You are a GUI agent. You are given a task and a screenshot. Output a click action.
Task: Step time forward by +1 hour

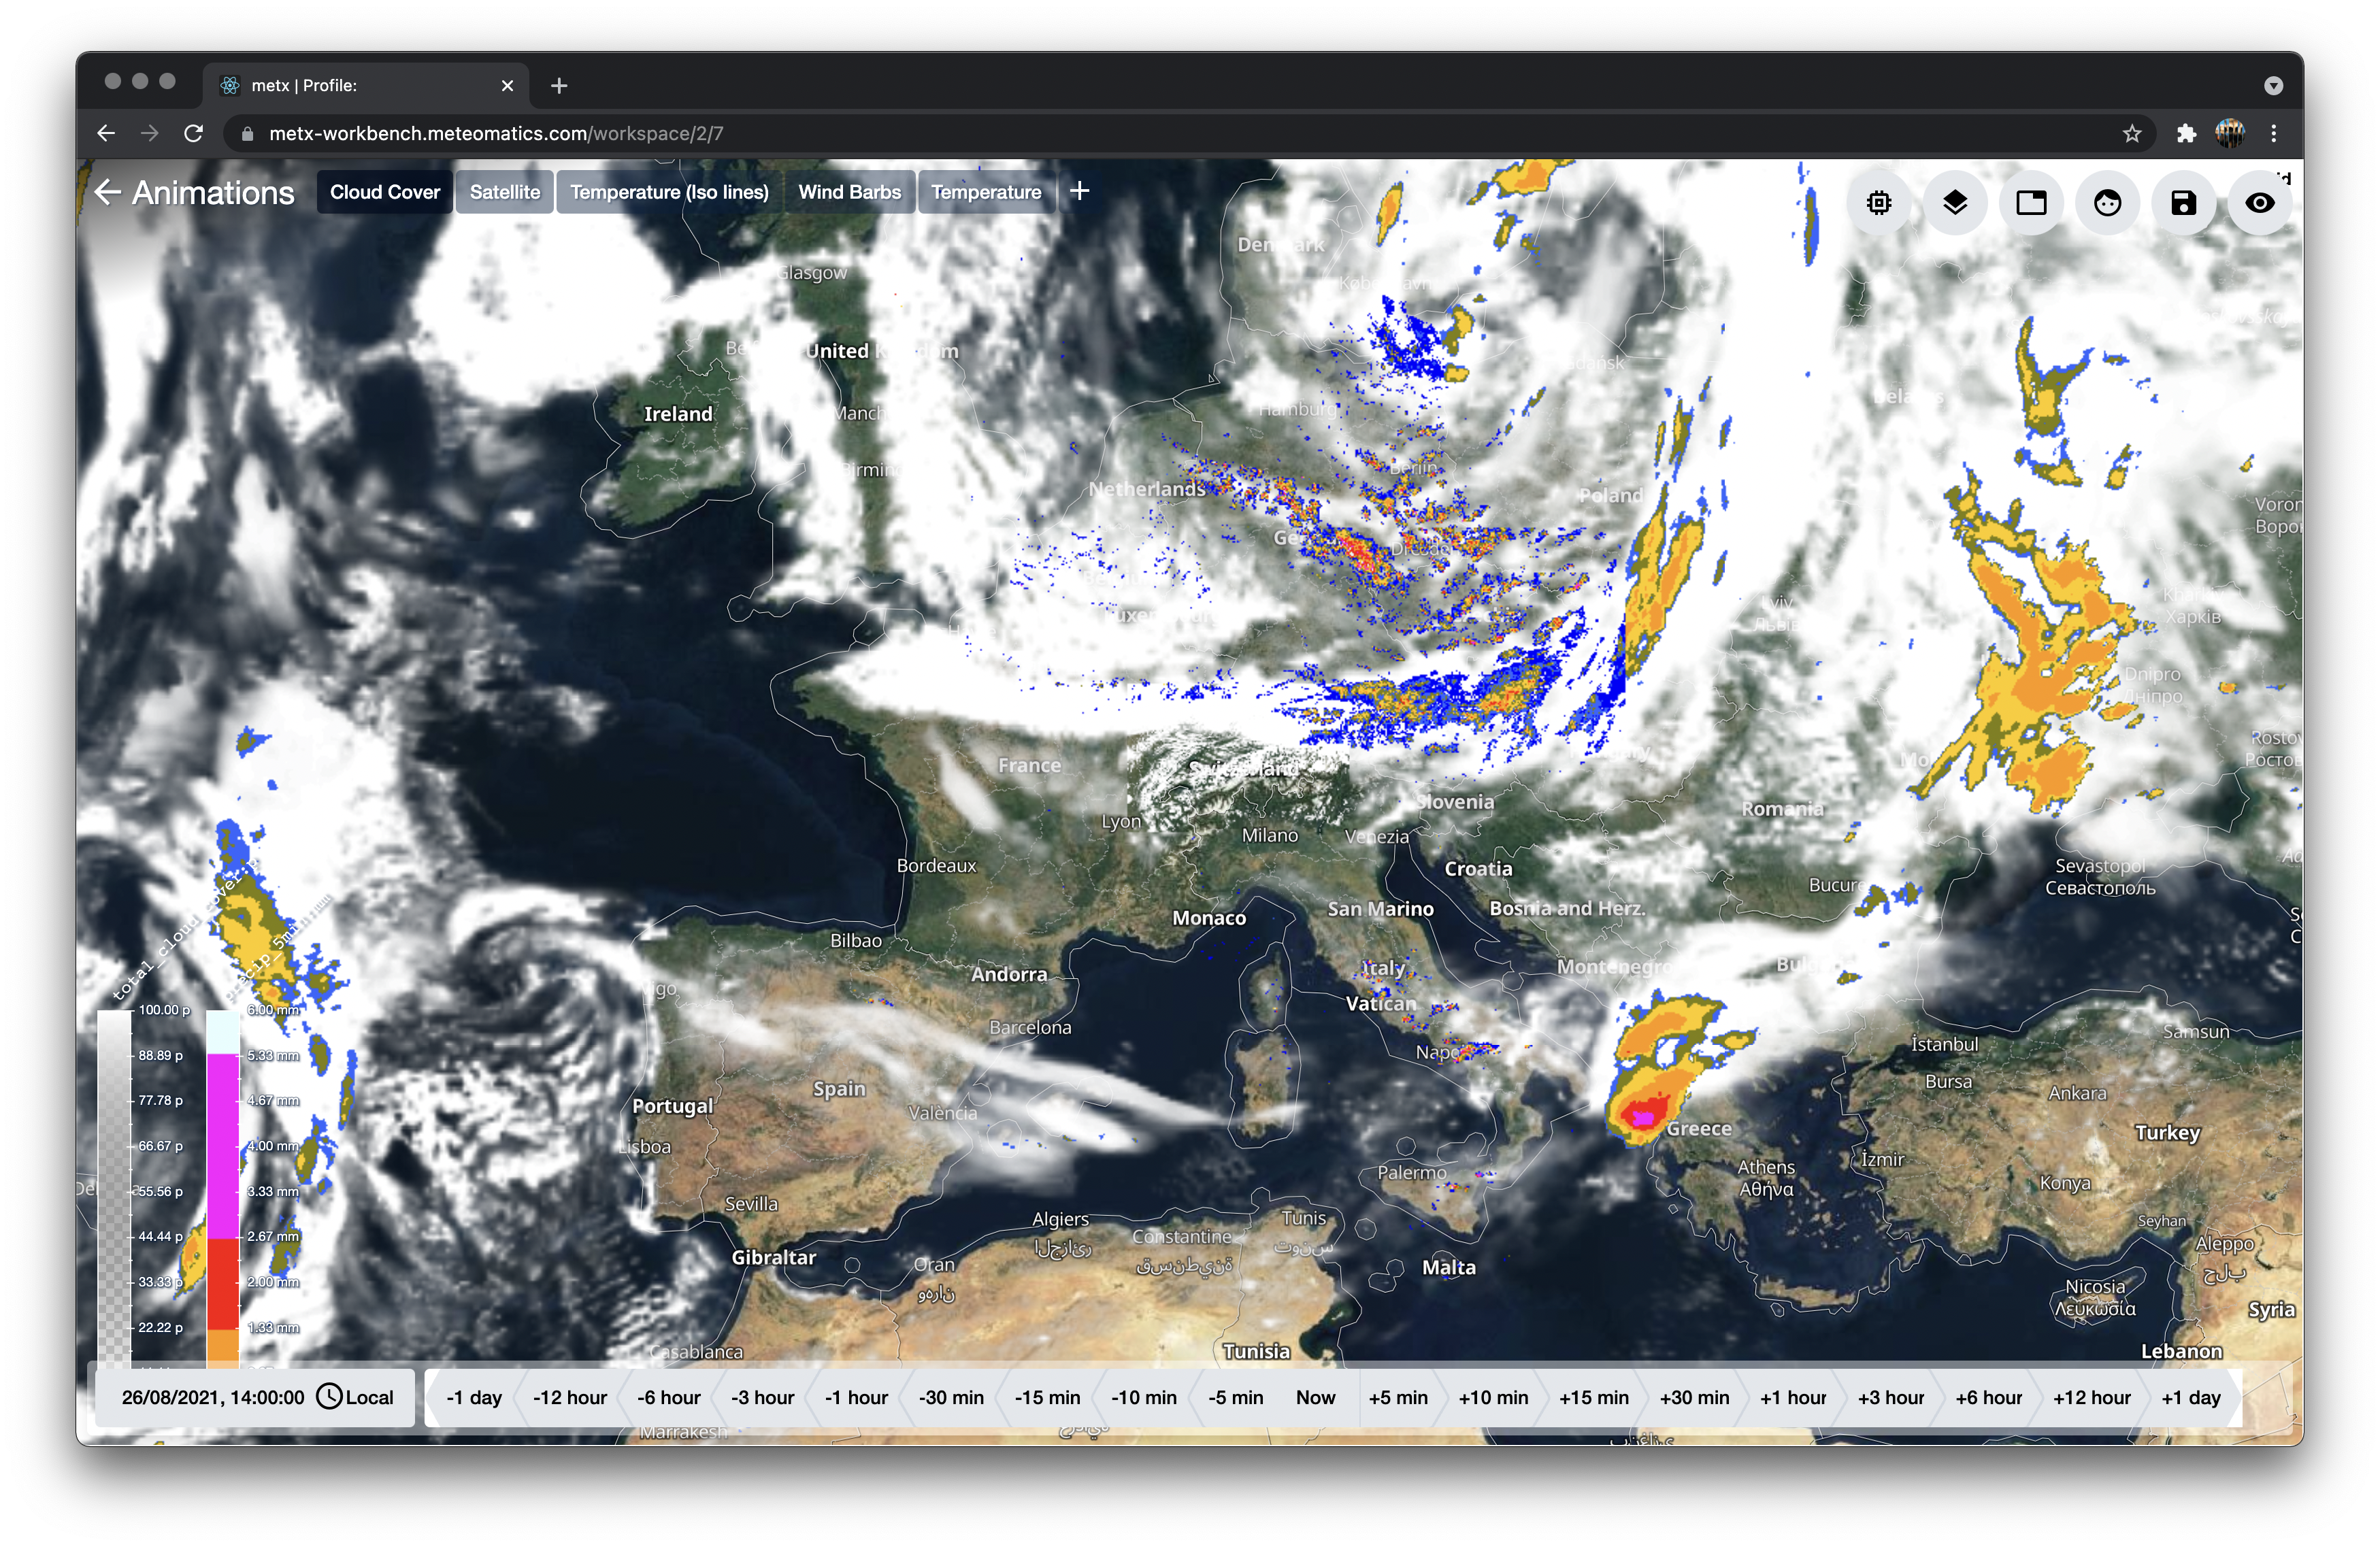point(1792,1397)
